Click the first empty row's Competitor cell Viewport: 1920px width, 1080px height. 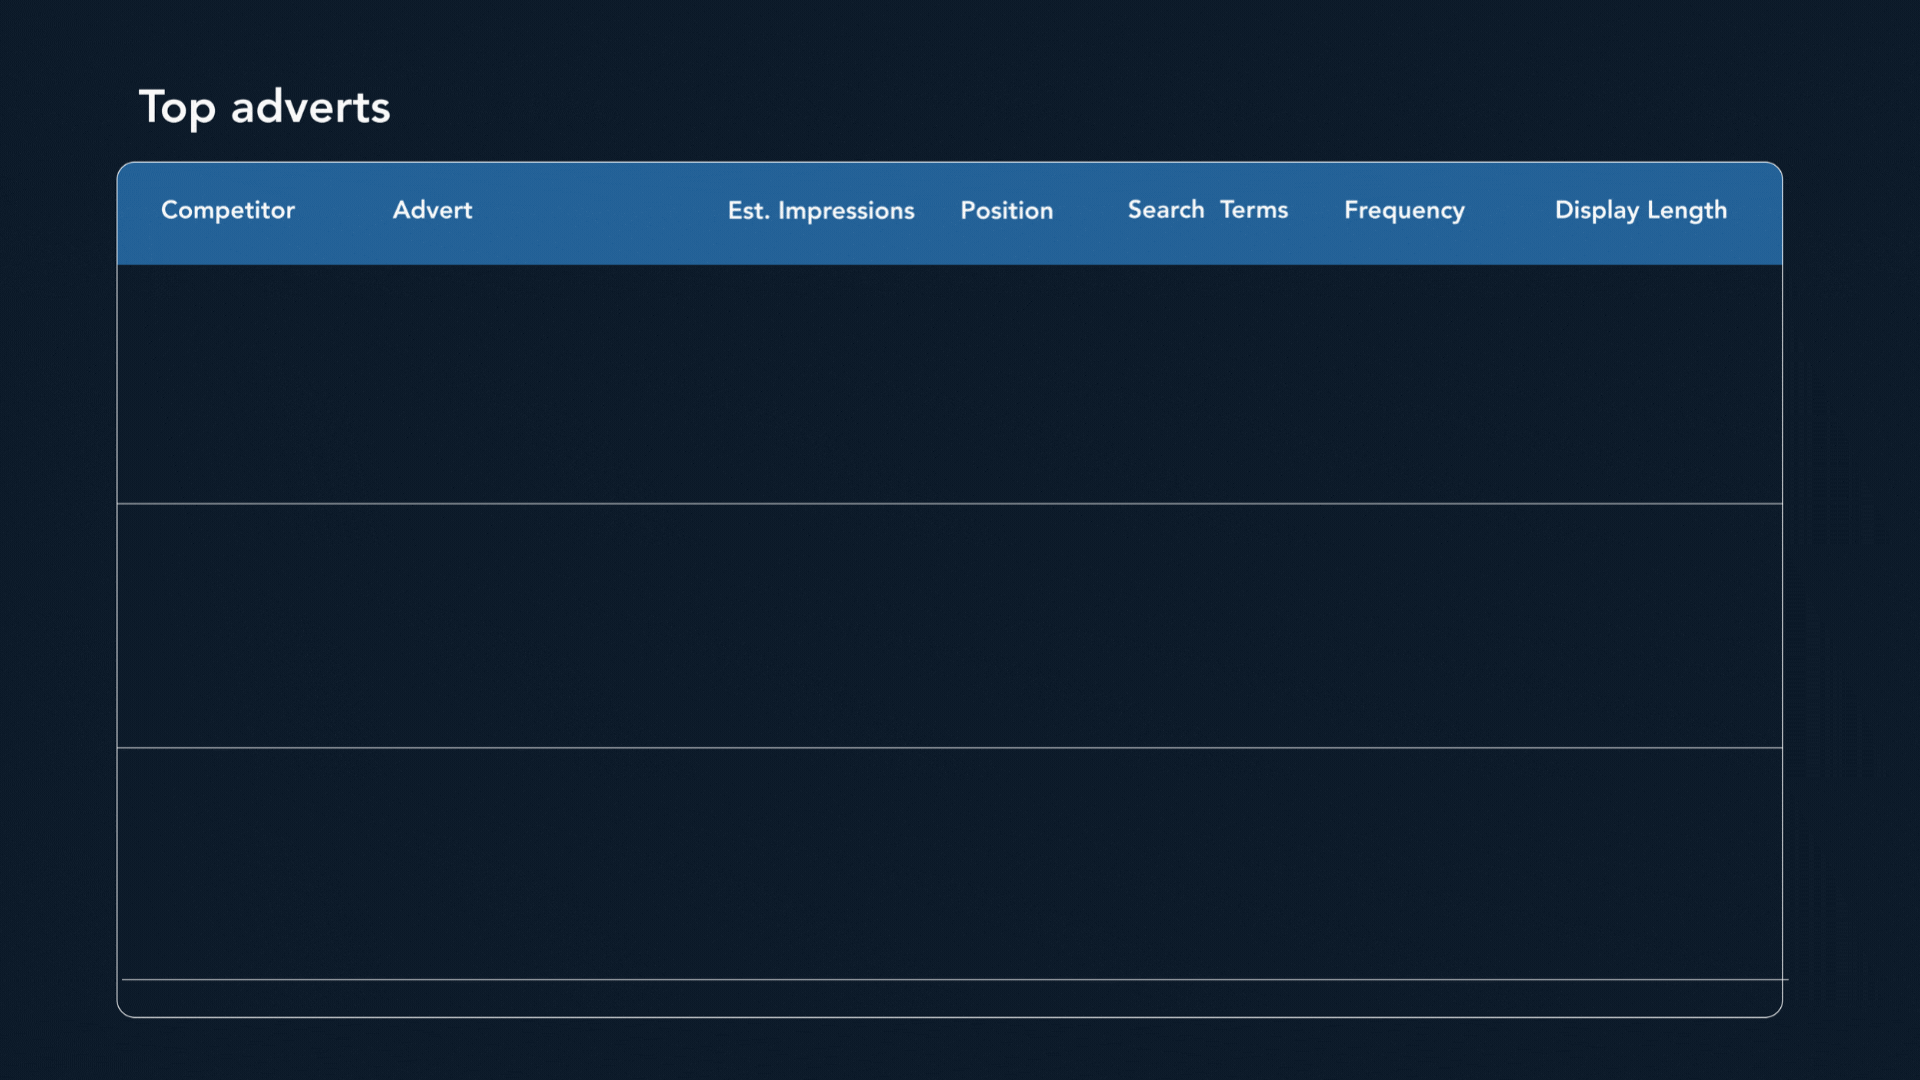(228, 384)
